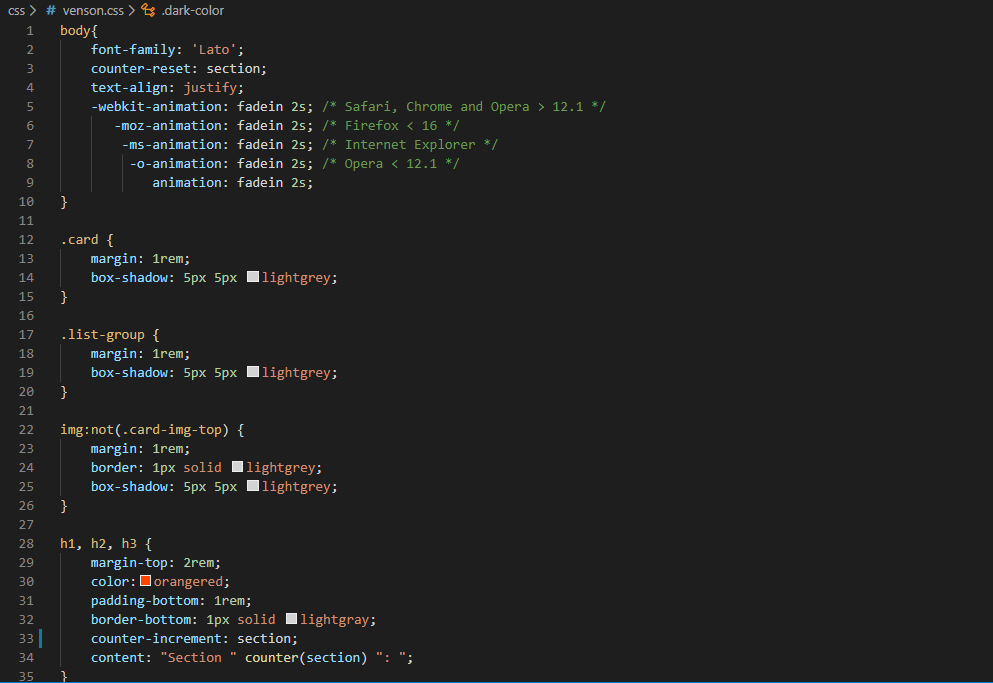The image size is (993, 683).
Task: Click lightgrey swatch in .list-group box-shadow
Action: point(253,372)
